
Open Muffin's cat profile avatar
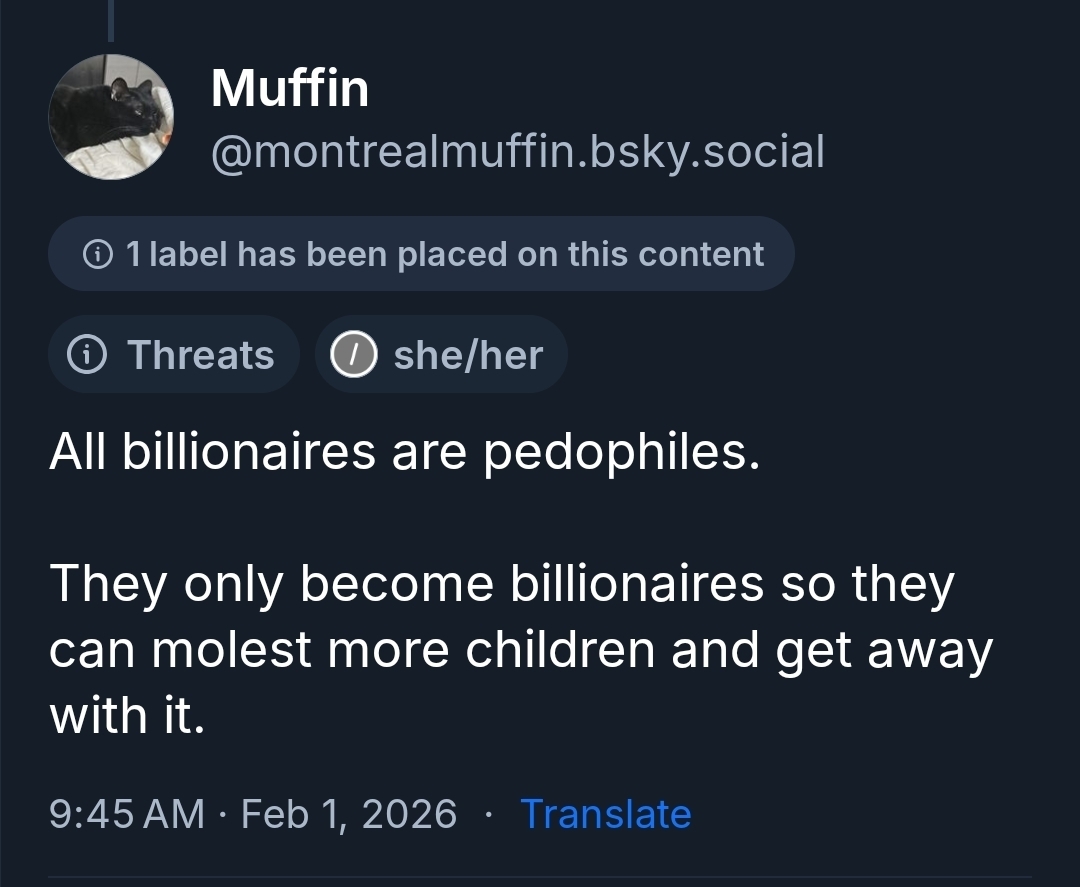click(111, 118)
